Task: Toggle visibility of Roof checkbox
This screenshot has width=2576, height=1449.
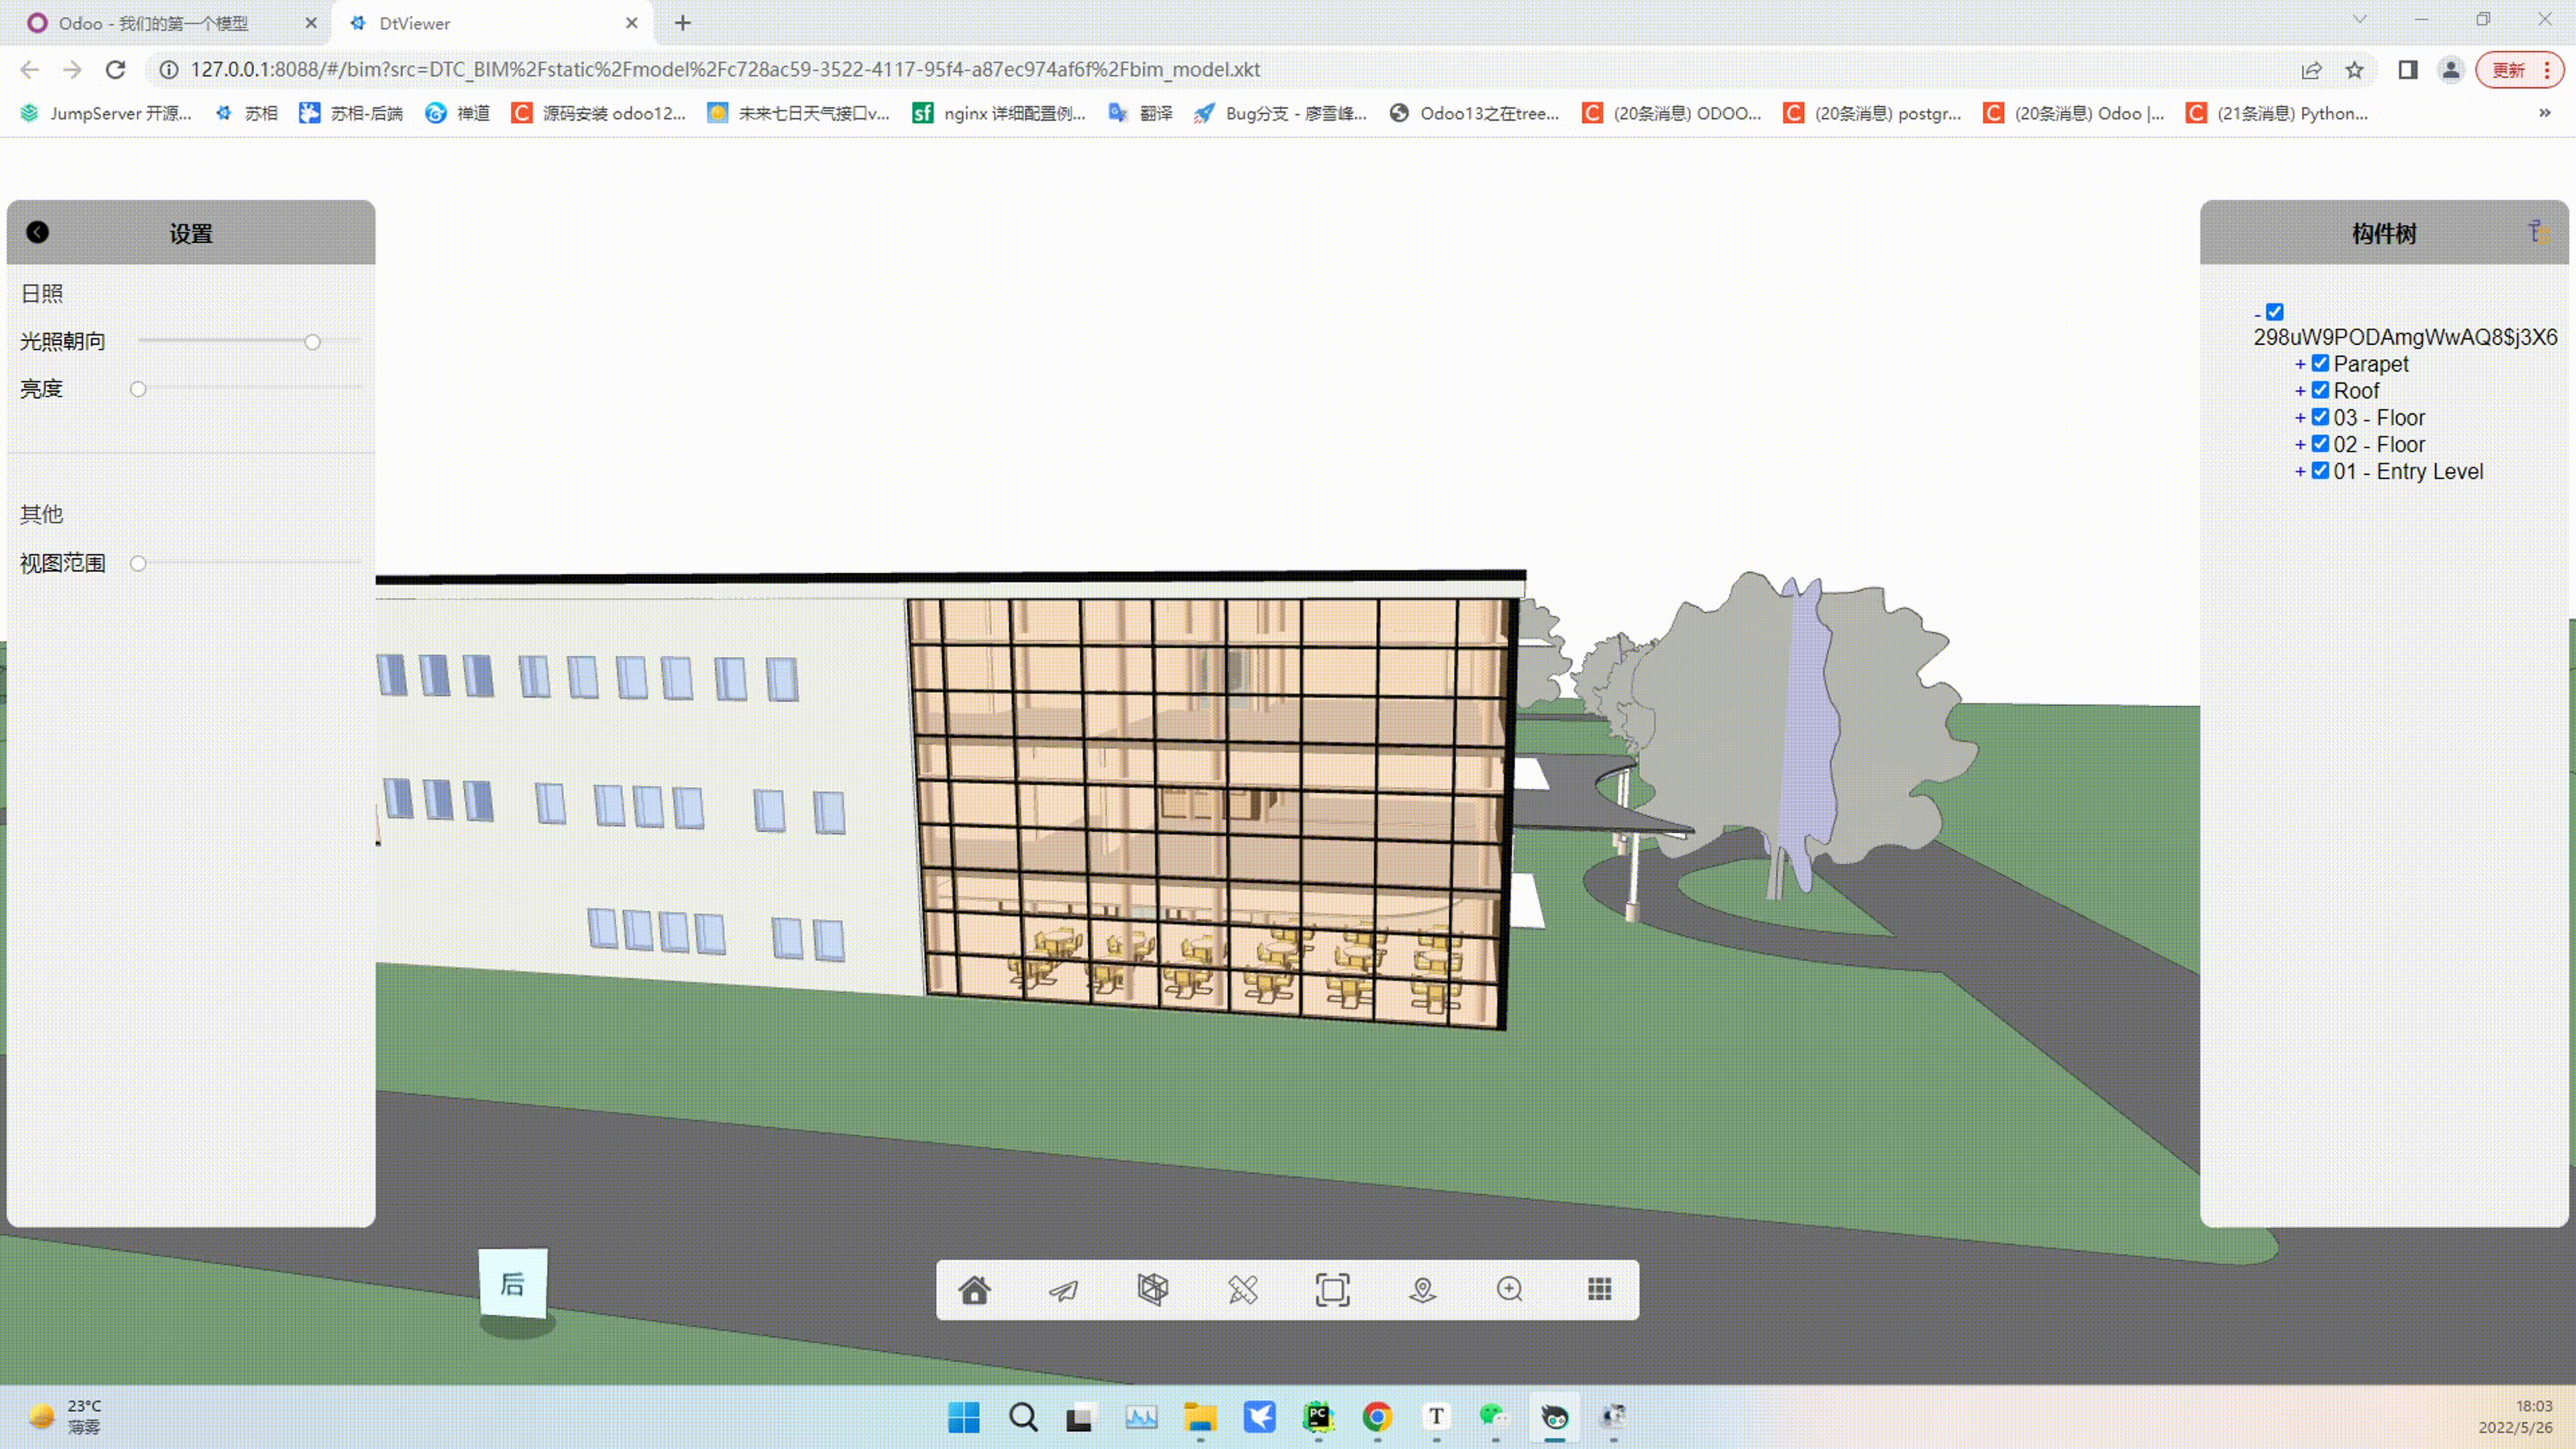Action: click(x=2320, y=390)
